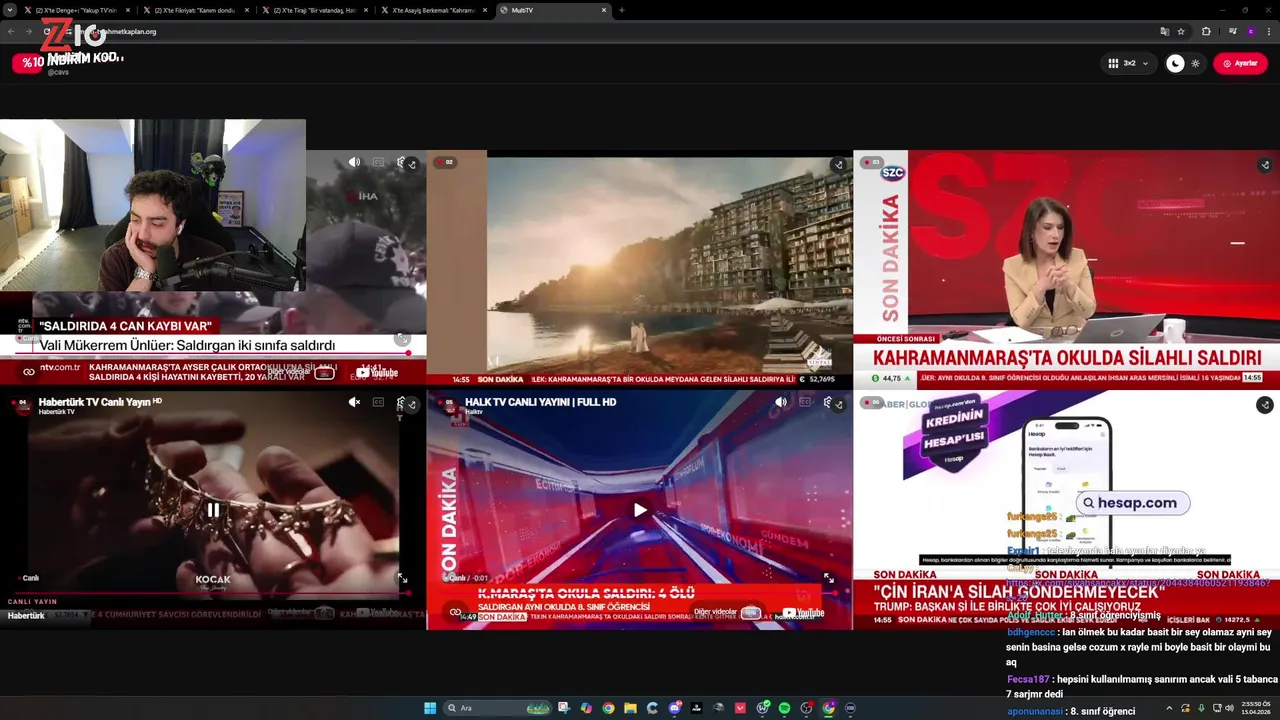Viewport: 1280px width, 720px height.
Task: Unmute the Habertürk TV stream
Action: pyautogui.click(x=354, y=402)
